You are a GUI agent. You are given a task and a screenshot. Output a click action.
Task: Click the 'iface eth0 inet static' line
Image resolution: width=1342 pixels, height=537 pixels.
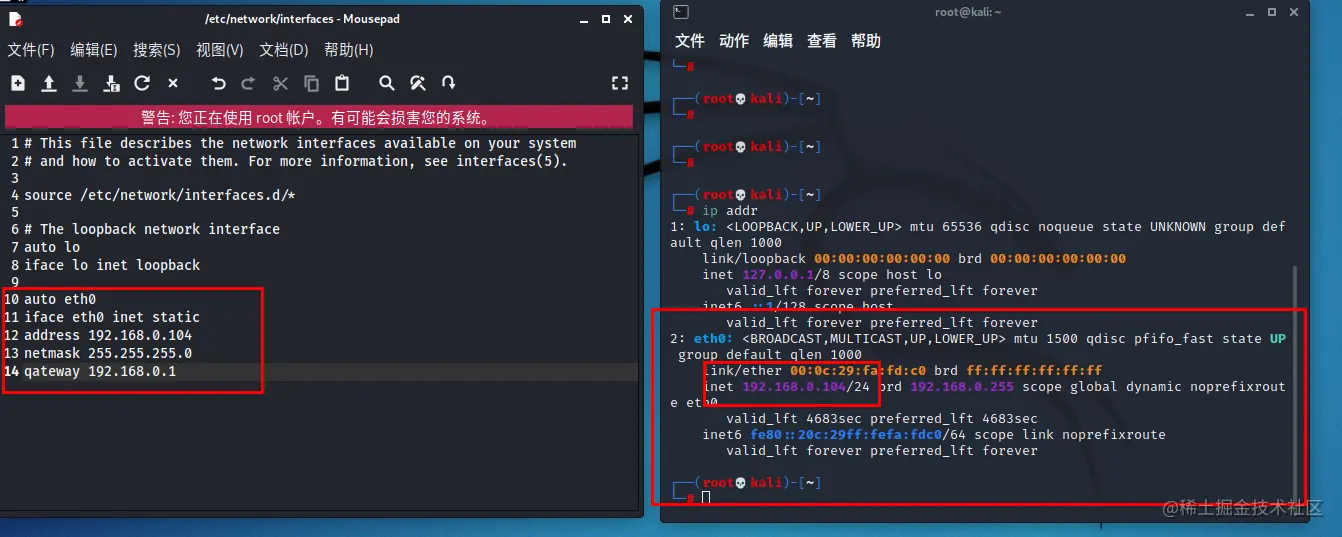pyautogui.click(x=112, y=317)
